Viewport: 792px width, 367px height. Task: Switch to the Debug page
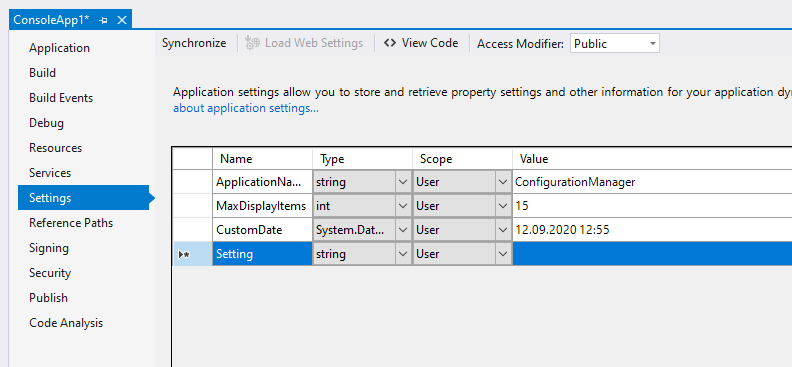pos(46,123)
